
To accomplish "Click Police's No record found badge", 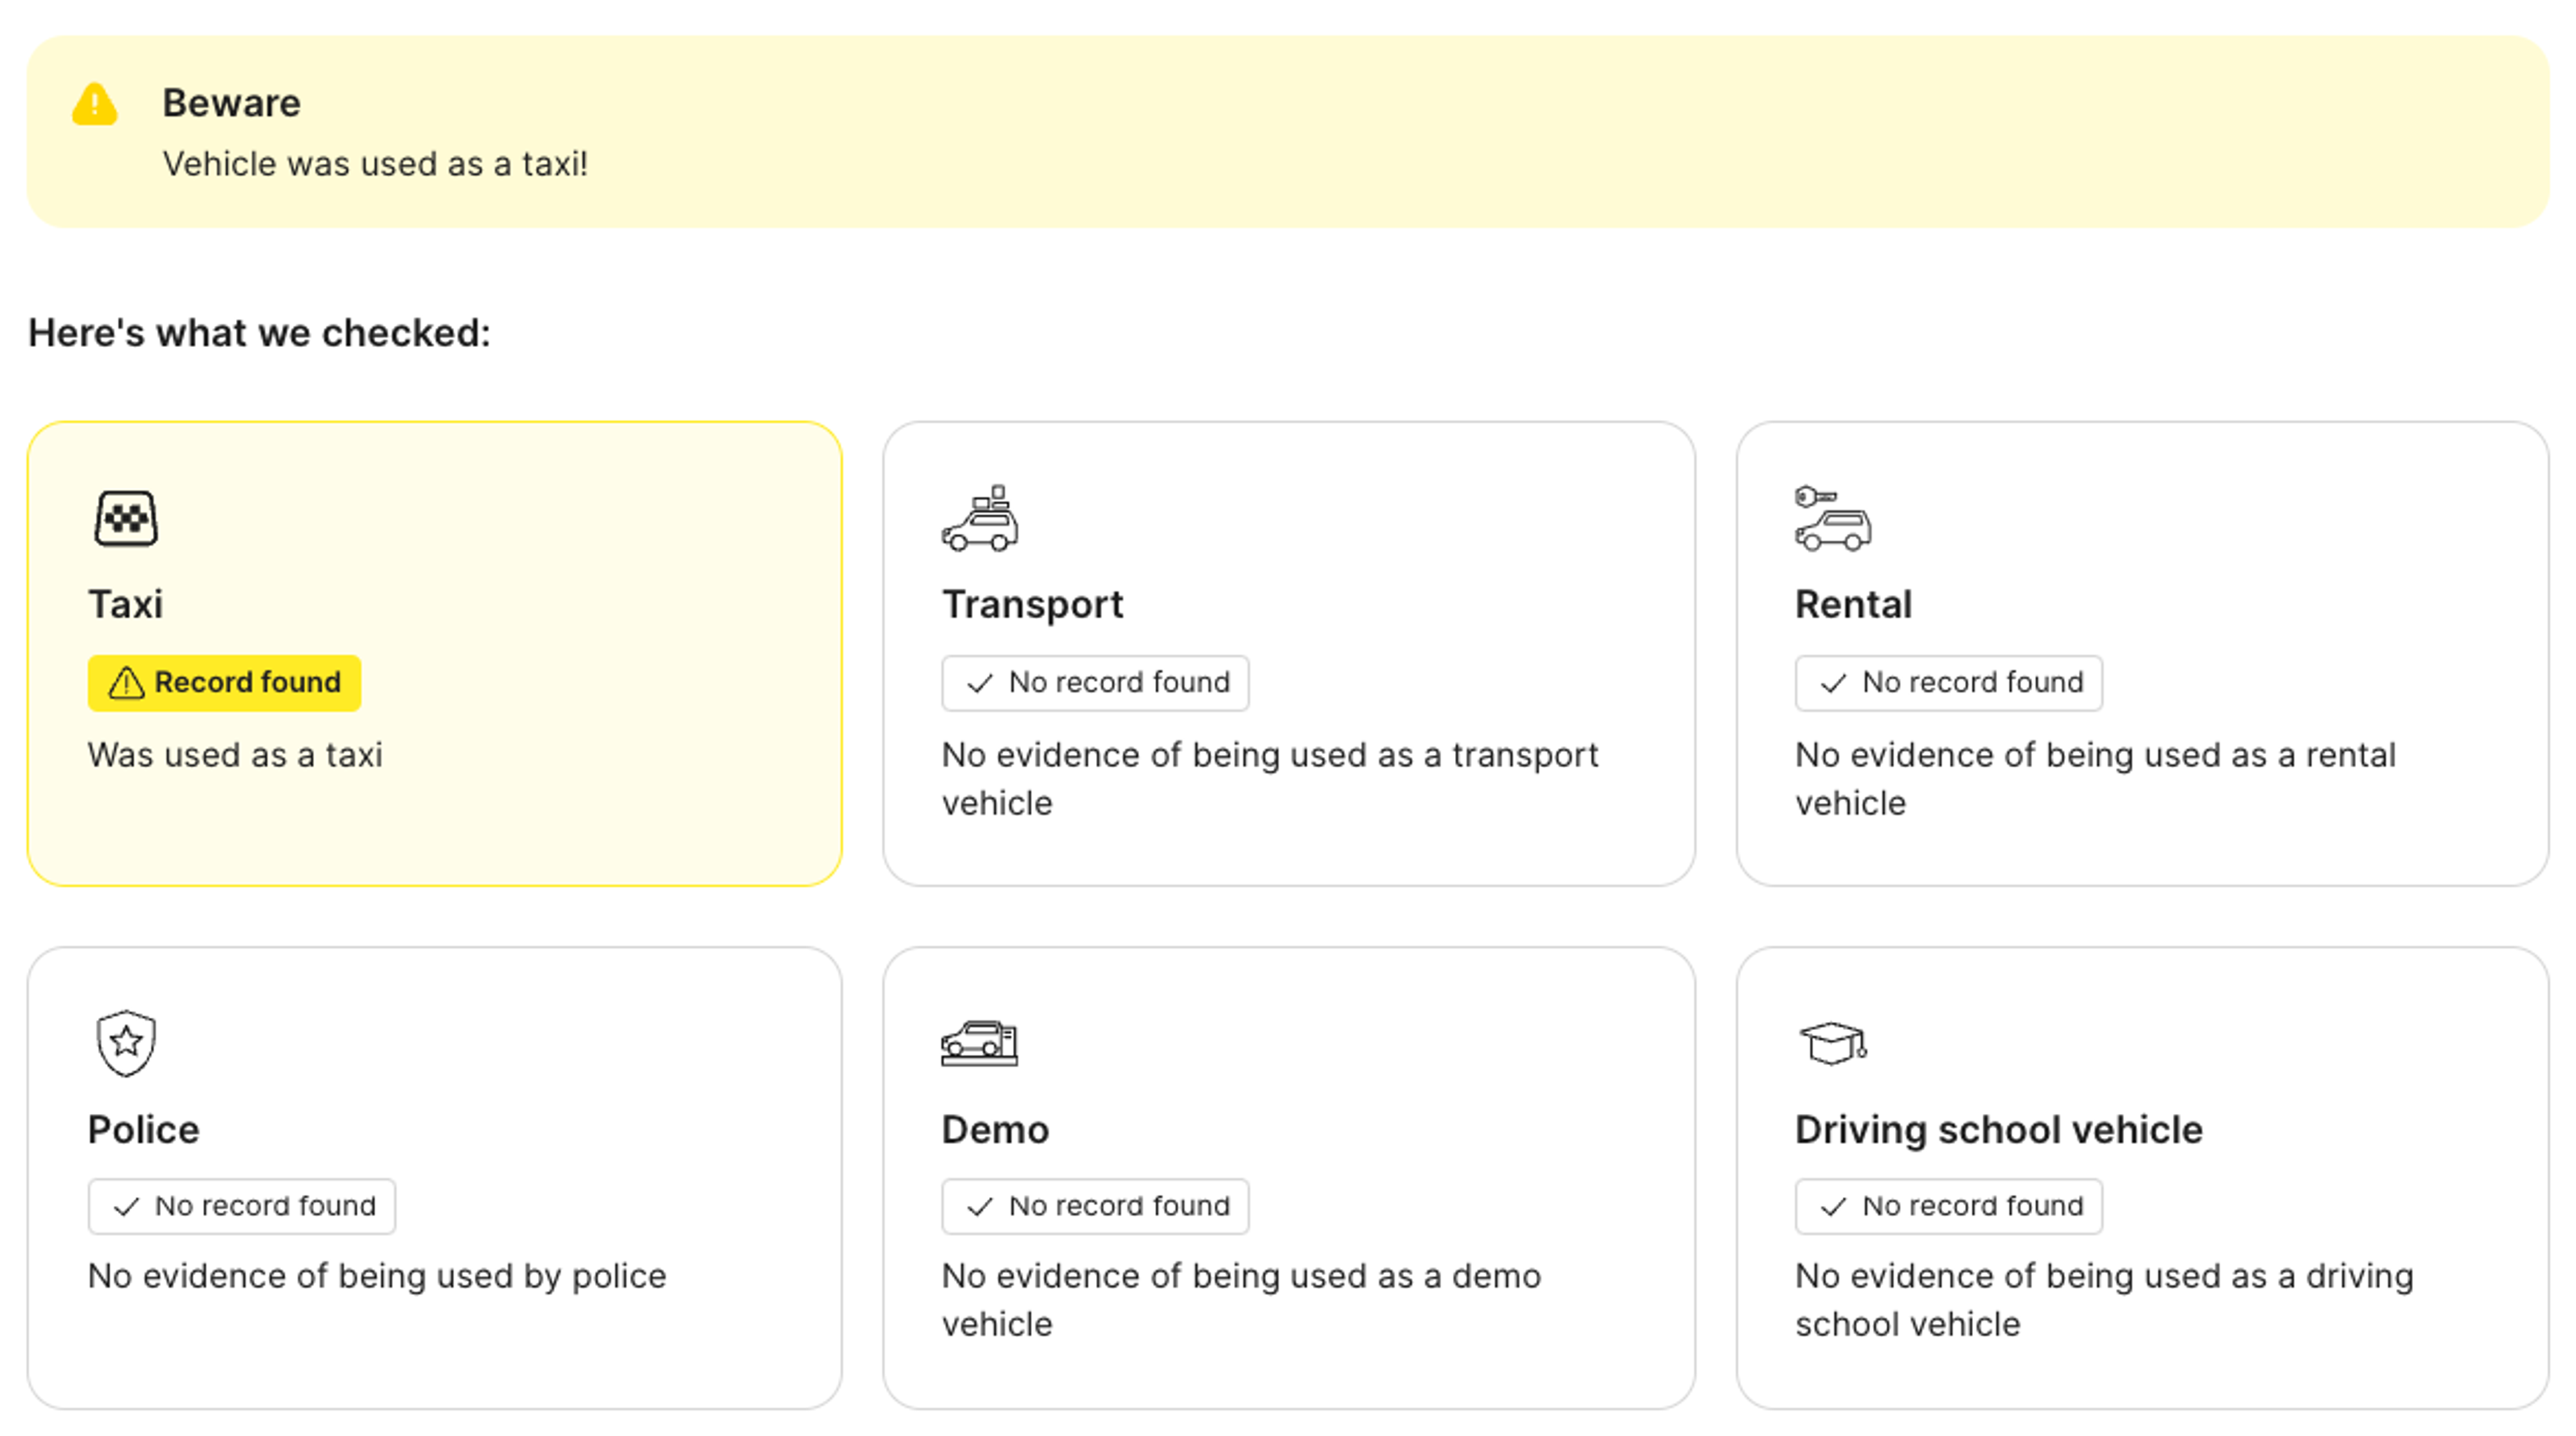I will coord(242,1206).
